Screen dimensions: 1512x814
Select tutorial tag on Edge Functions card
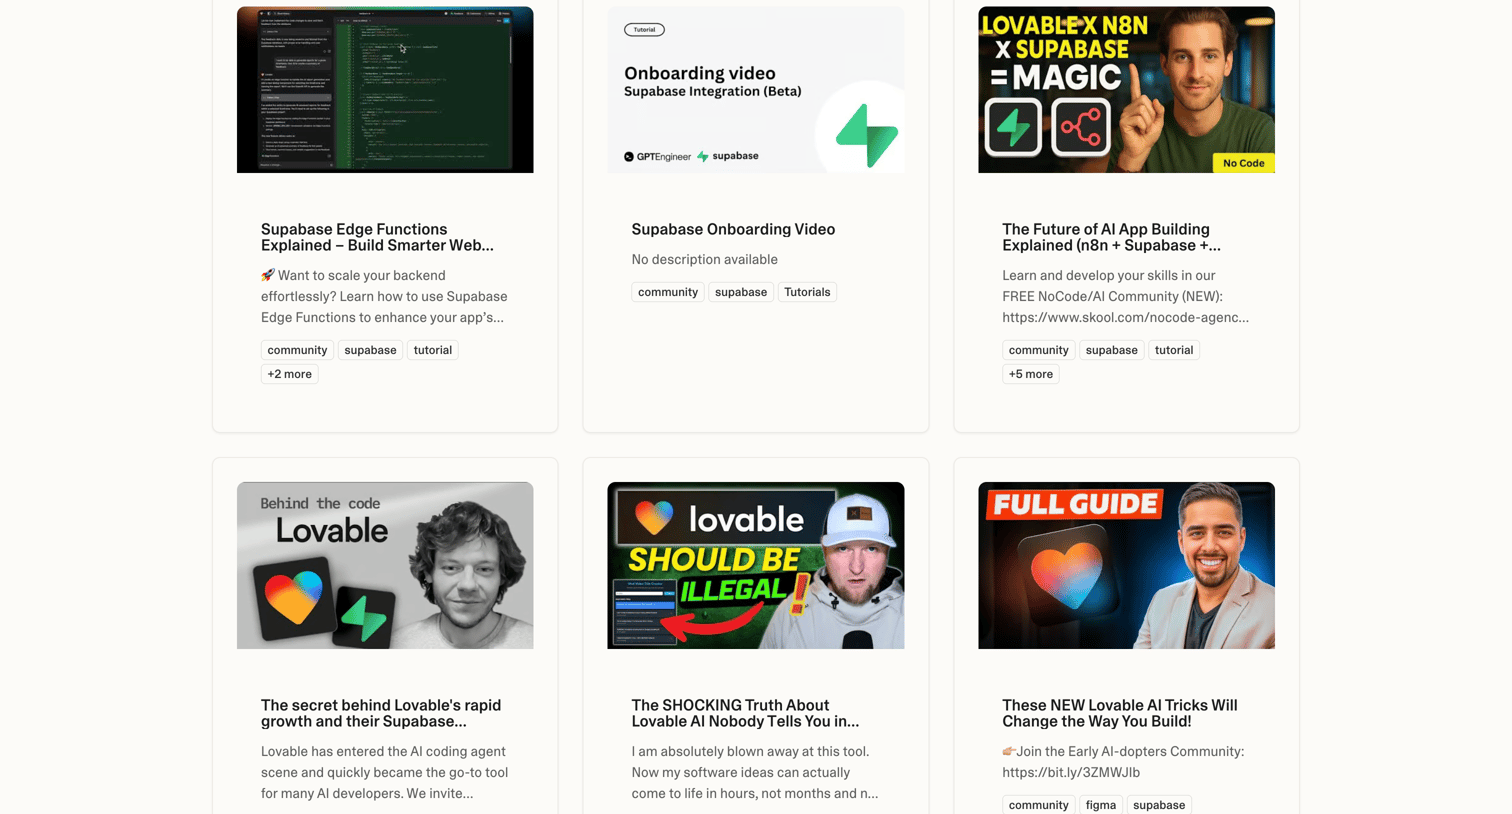point(433,350)
